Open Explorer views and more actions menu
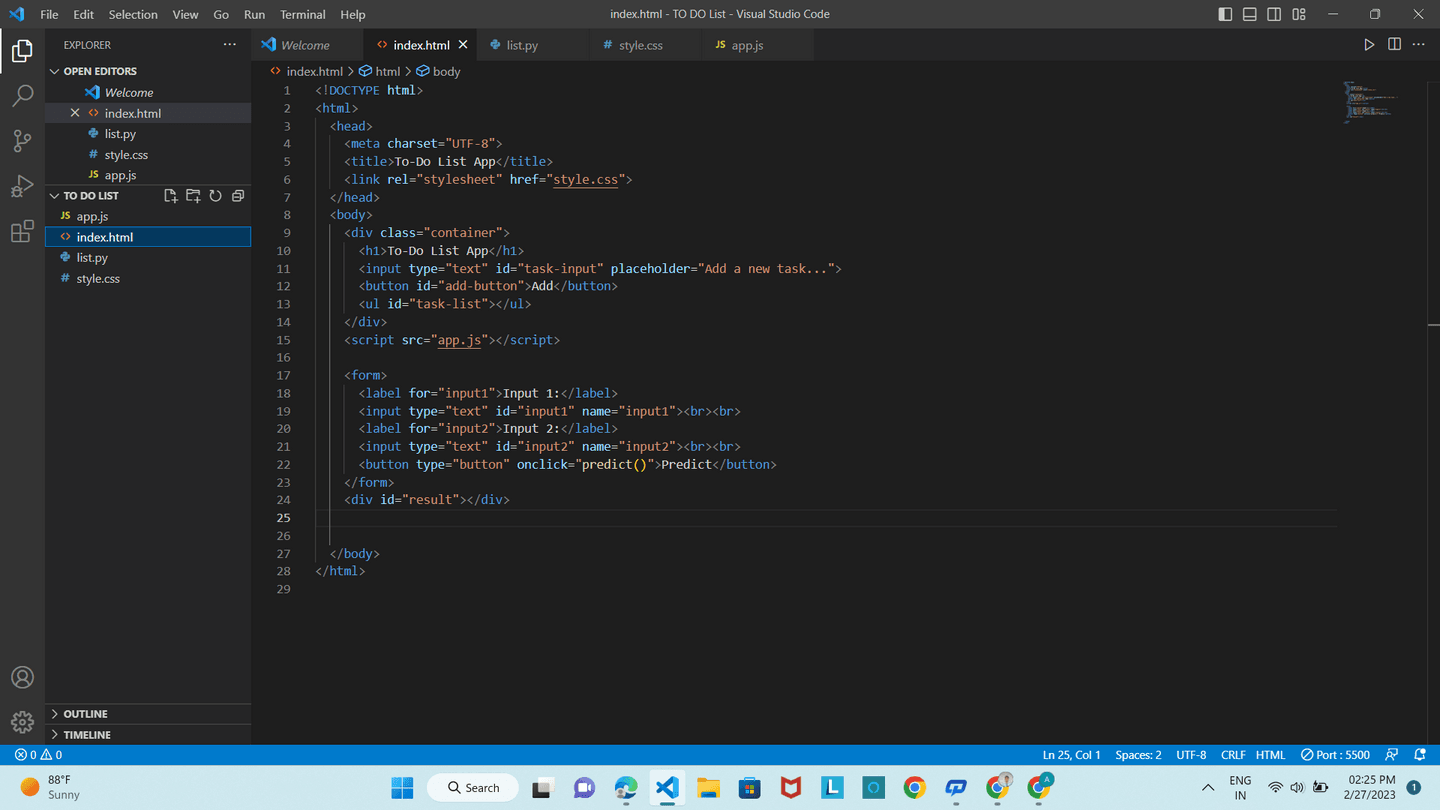The image size is (1440, 810). point(230,45)
